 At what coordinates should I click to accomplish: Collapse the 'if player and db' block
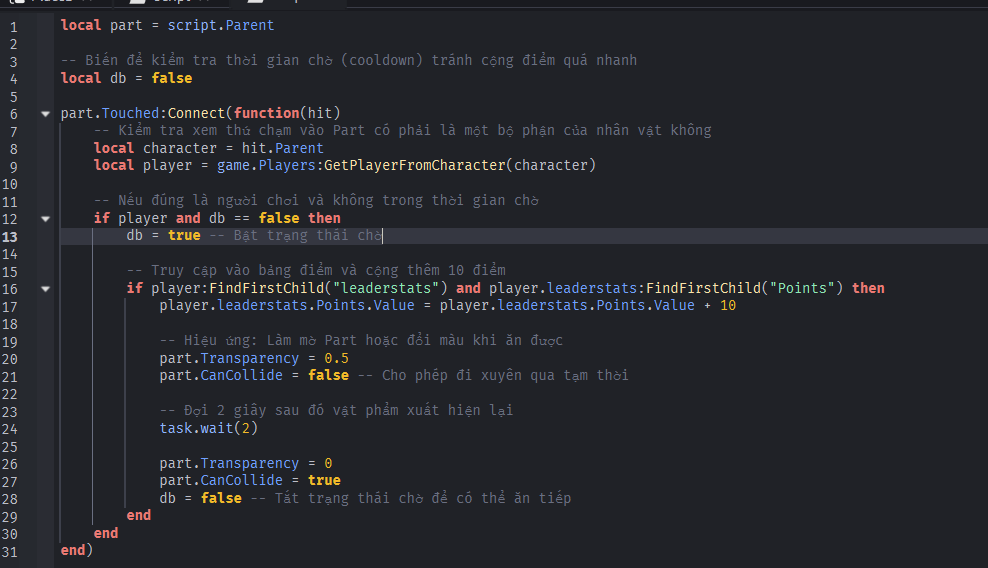[45, 218]
